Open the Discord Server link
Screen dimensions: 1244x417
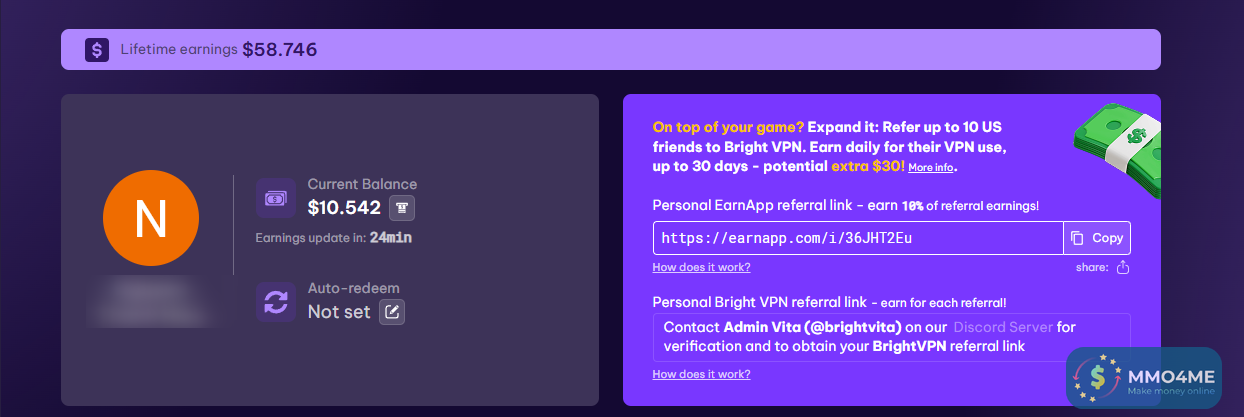(1002, 327)
